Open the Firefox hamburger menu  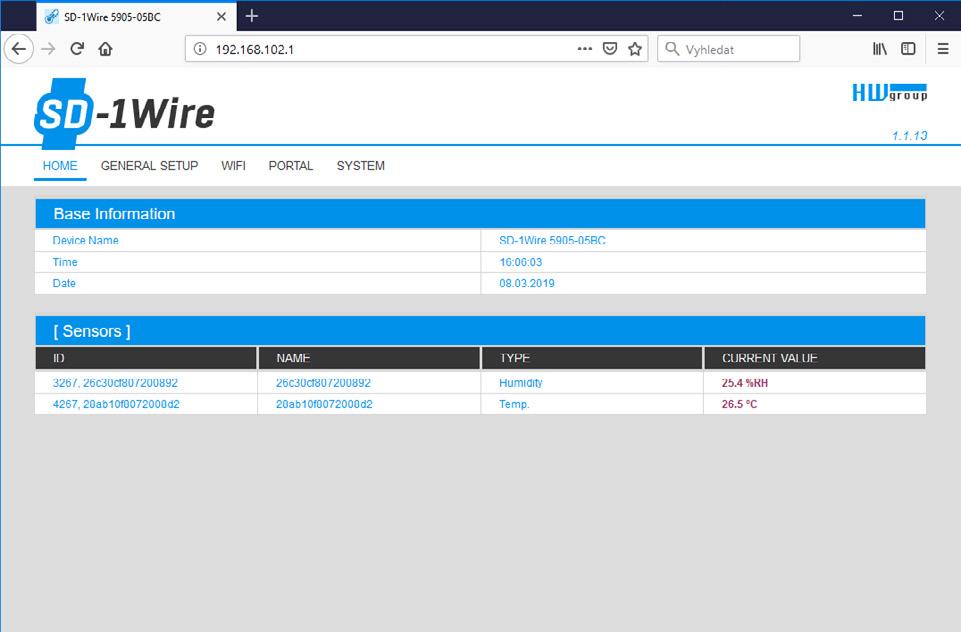(x=943, y=49)
